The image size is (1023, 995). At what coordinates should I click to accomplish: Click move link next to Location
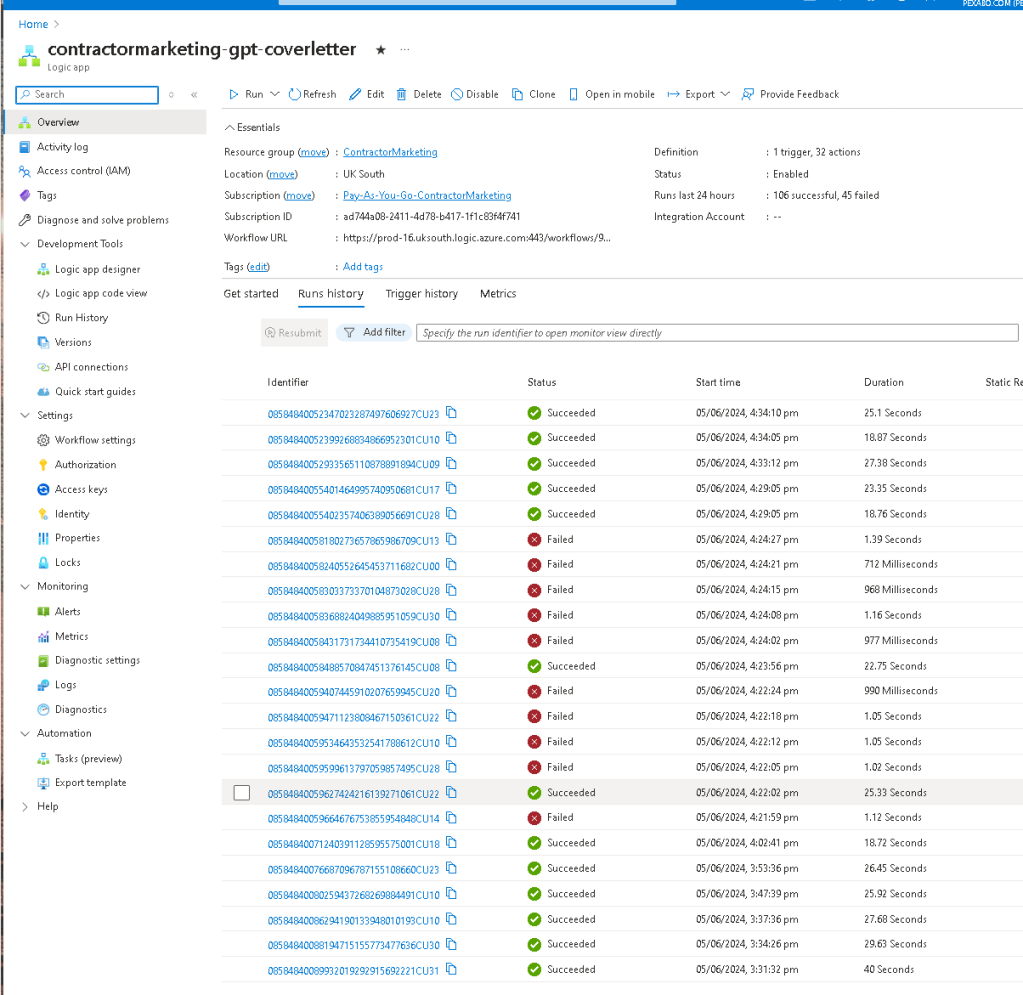(282, 174)
